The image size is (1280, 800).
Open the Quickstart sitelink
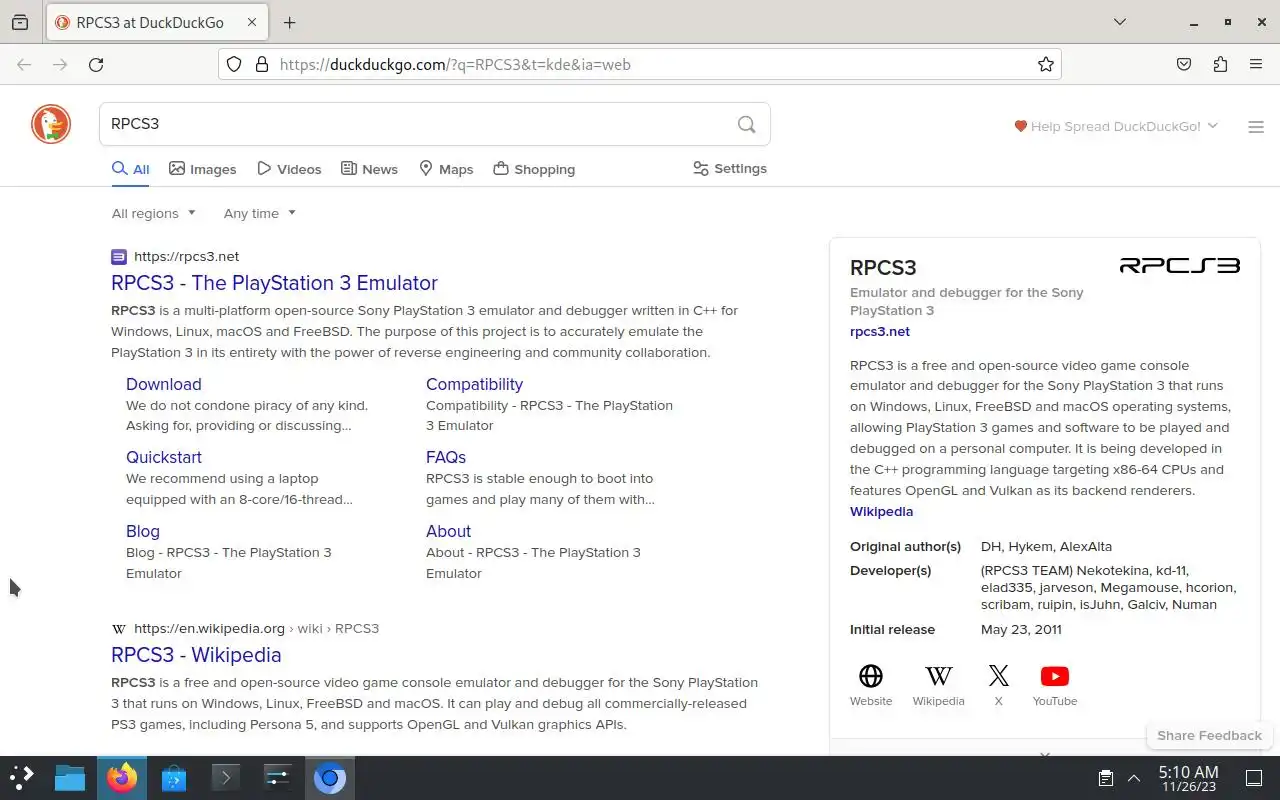tap(164, 457)
